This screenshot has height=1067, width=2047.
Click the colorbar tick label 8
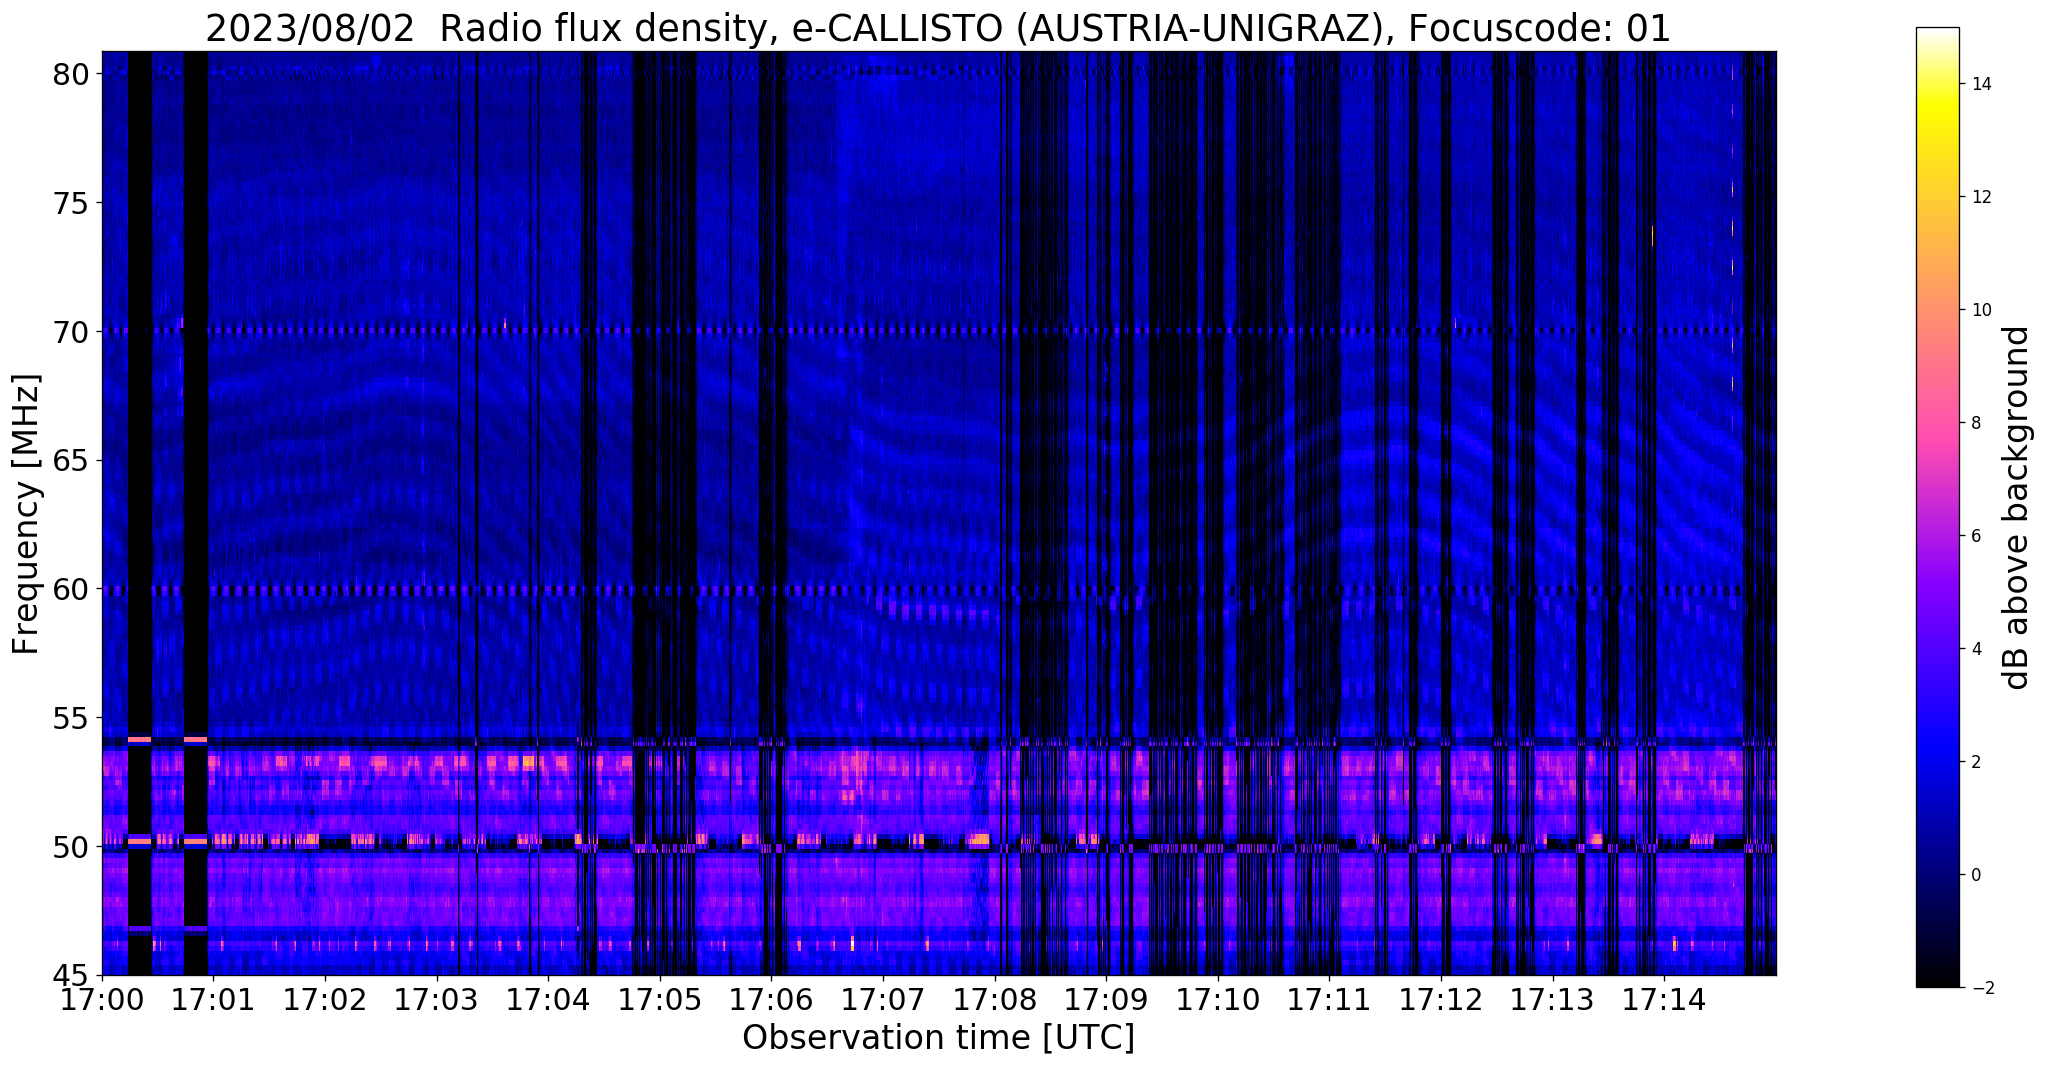[x=1975, y=423]
